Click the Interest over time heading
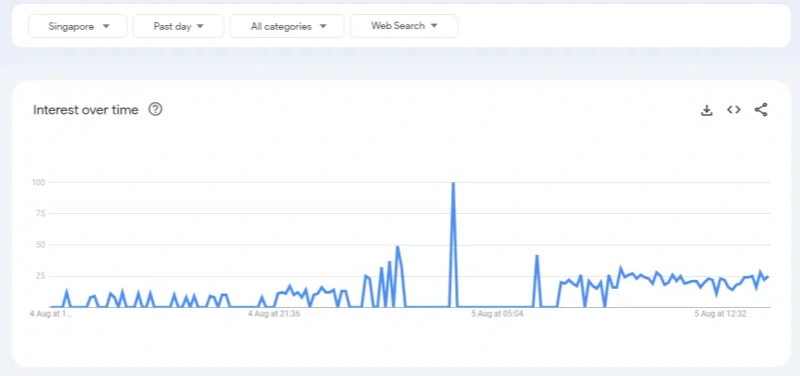800x376 pixels. (x=86, y=110)
